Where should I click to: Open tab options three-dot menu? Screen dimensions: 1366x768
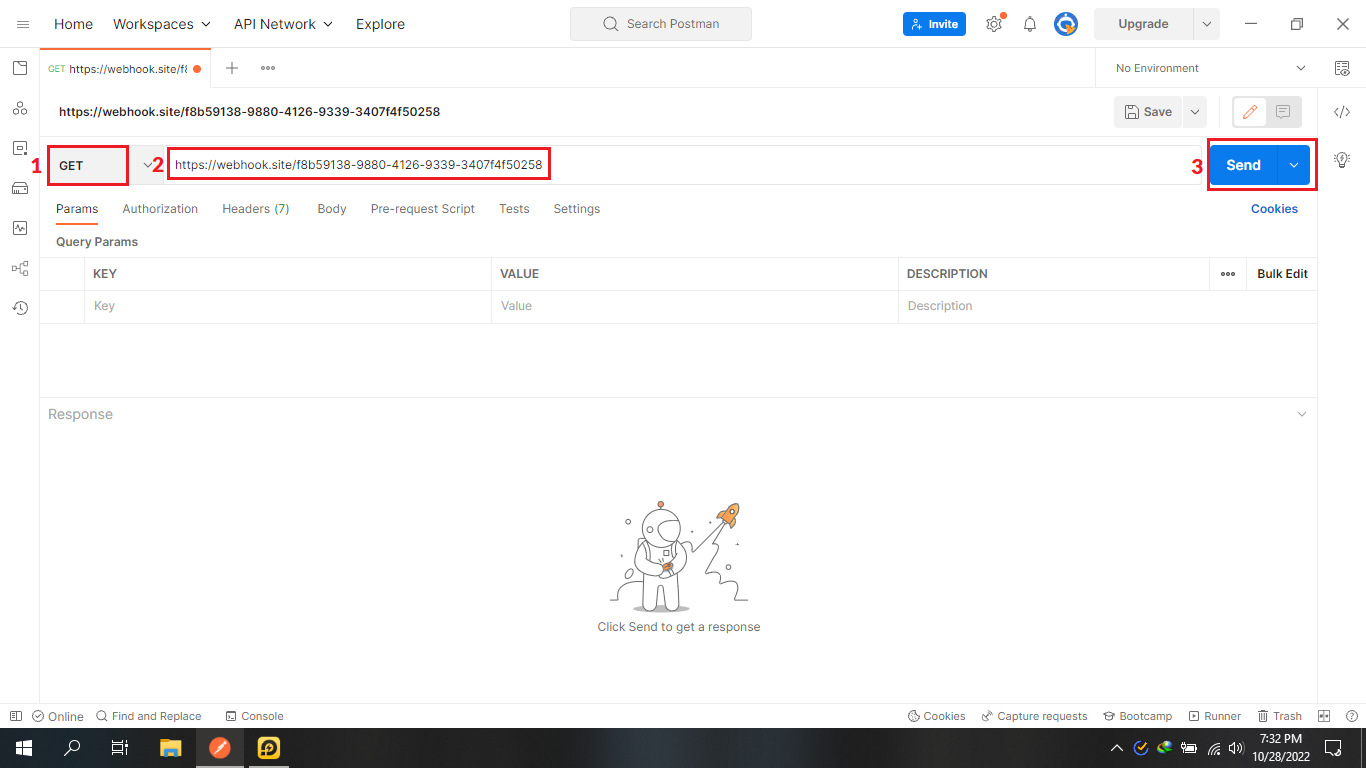pyautogui.click(x=268, y=68)
